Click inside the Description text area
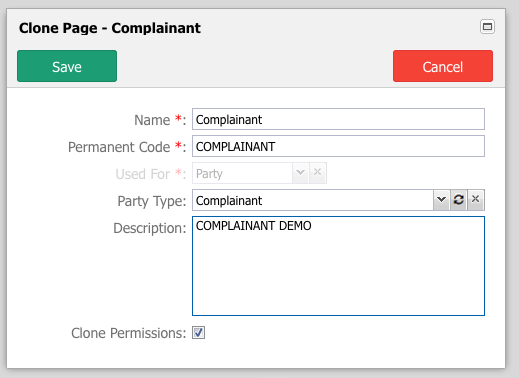The image size is (519, 378). [x=338, y=266]
